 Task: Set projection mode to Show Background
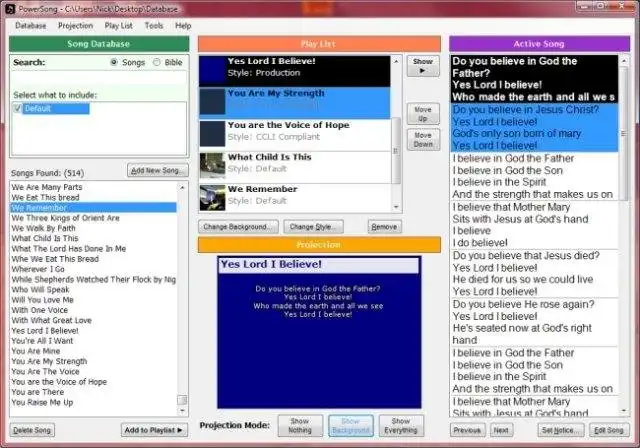351,426
